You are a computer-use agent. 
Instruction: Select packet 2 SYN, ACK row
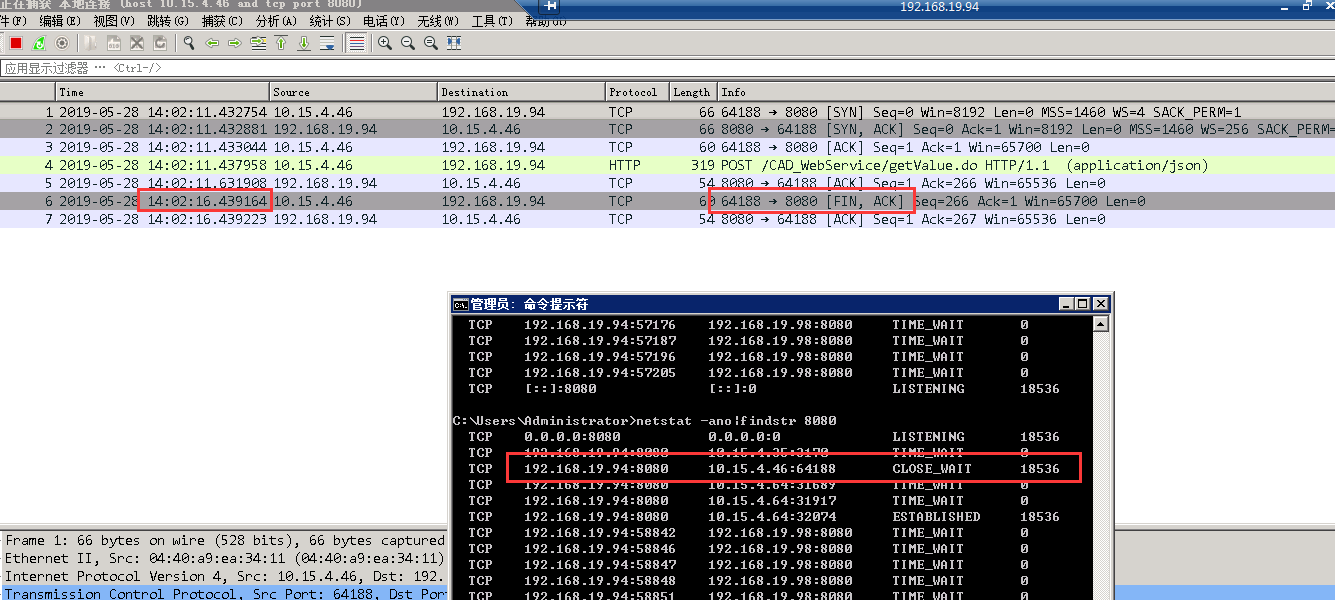pyautogui.click(x=667, y=129)
